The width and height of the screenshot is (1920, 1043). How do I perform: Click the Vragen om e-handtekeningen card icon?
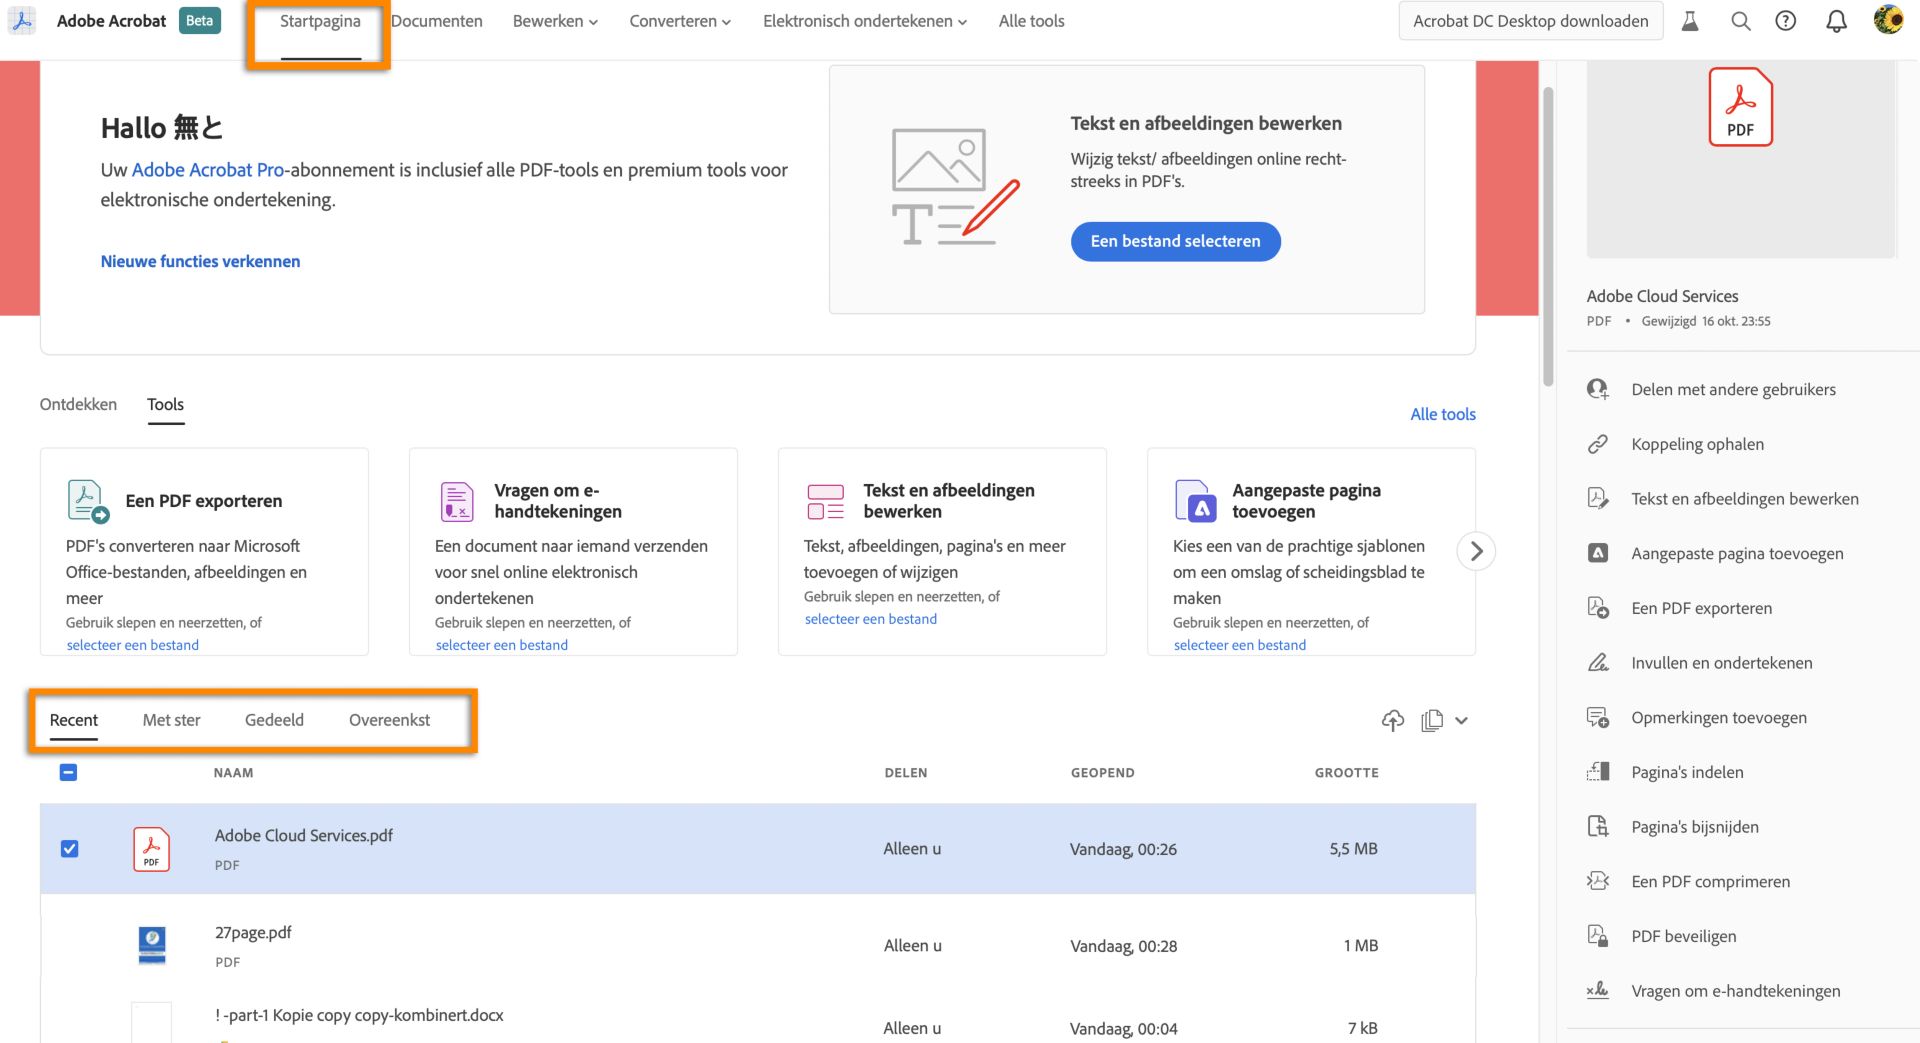(457, 501)
